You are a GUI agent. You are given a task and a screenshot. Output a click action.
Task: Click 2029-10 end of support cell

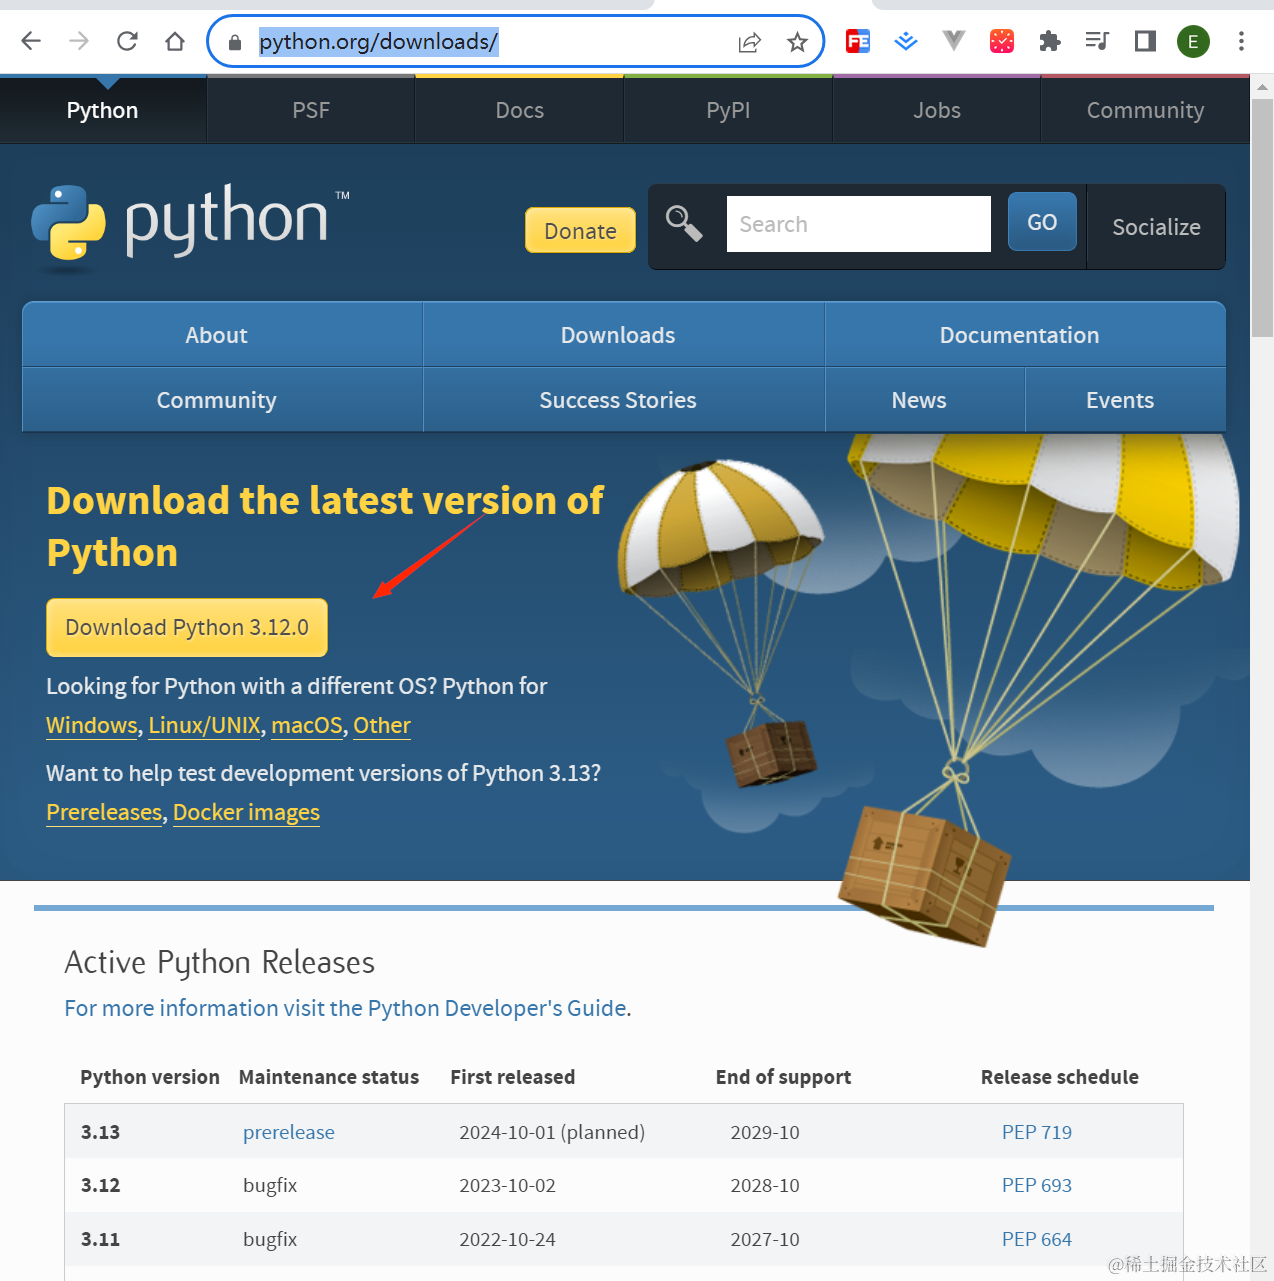pos(765,1132)
